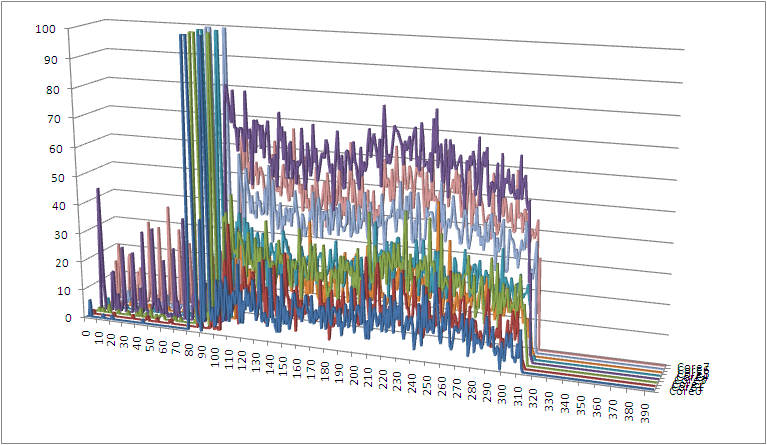The height and width of the screenshot is (445, 767).
Task: Select the horizontal axis label 10
Action: (97, 338)
